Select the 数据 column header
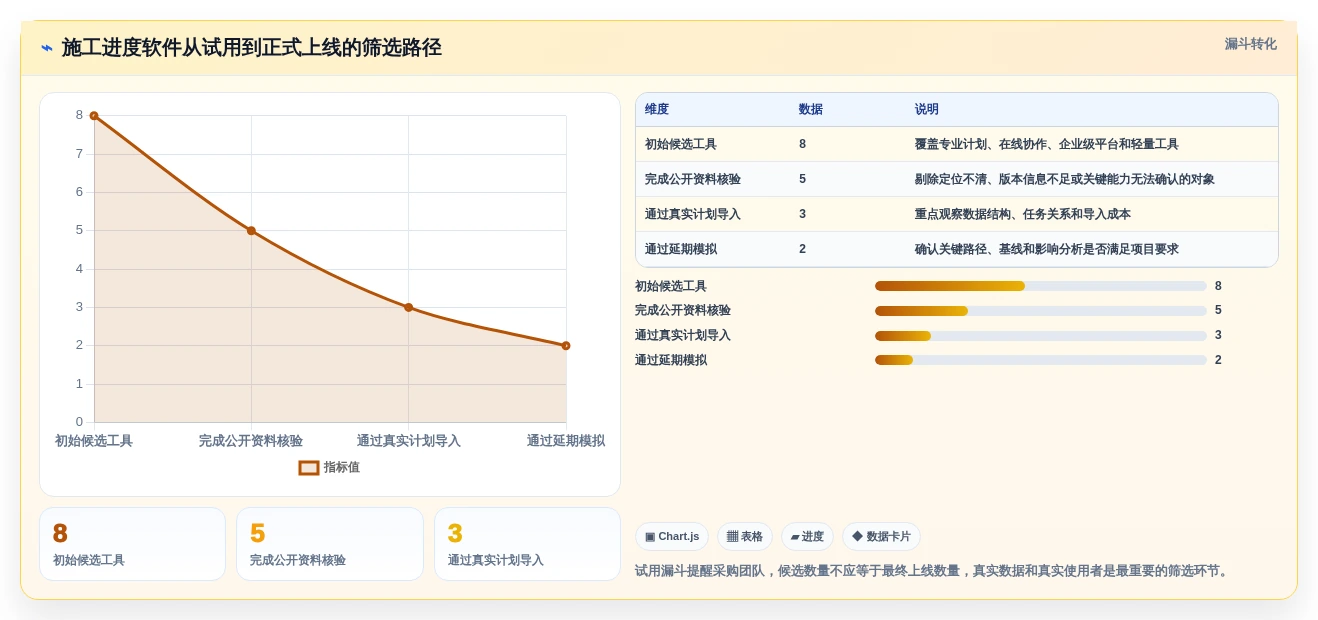Image resolution: width=1318 pixels, height=620 pixels. point(811,110)
